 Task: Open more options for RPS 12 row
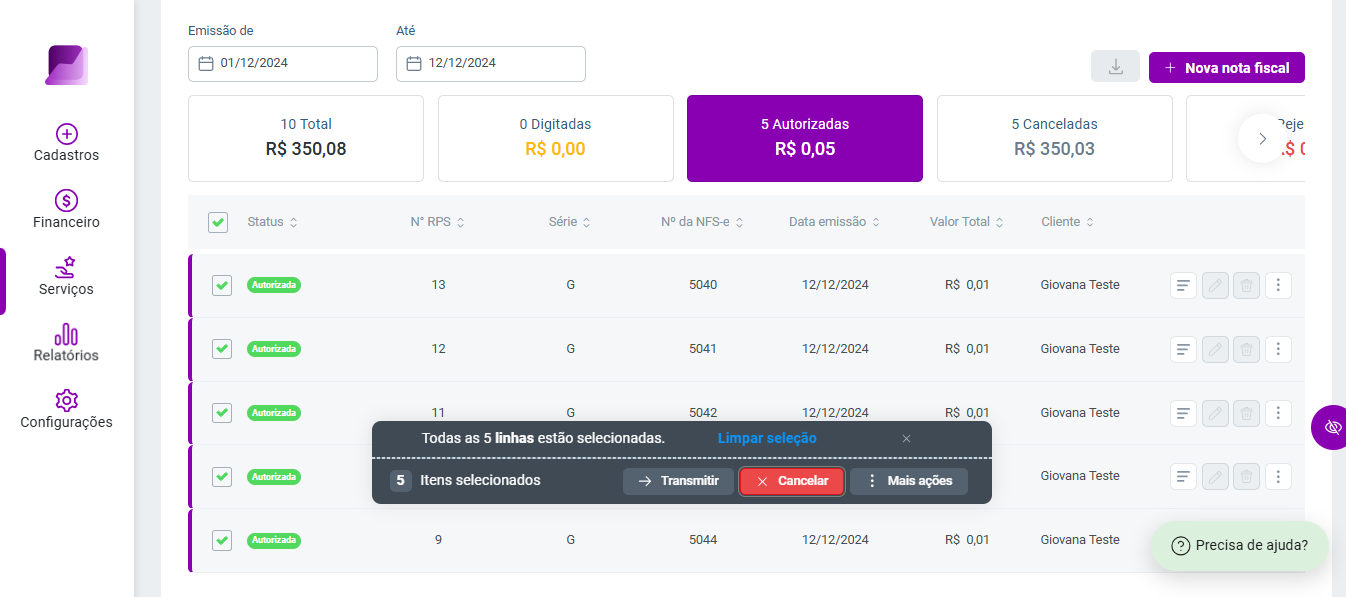pyautogui.click(x=1278, y=349)
